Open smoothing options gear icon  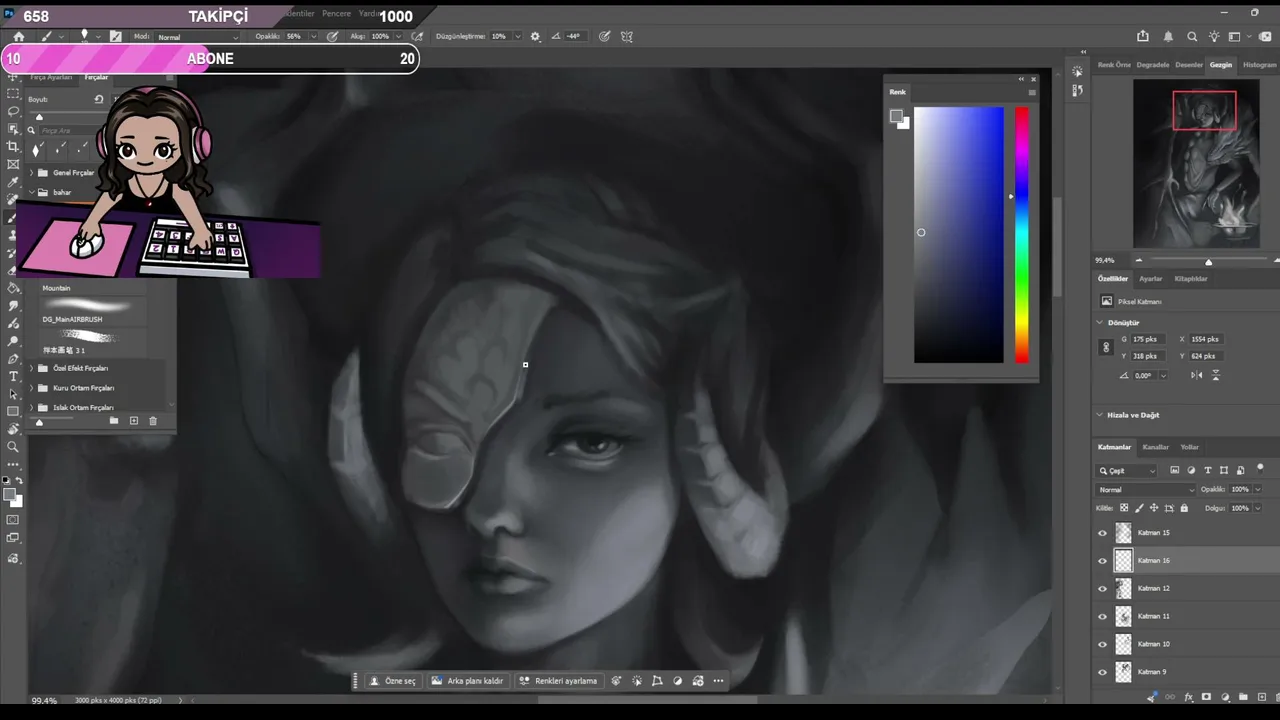(x=535, y=36)
